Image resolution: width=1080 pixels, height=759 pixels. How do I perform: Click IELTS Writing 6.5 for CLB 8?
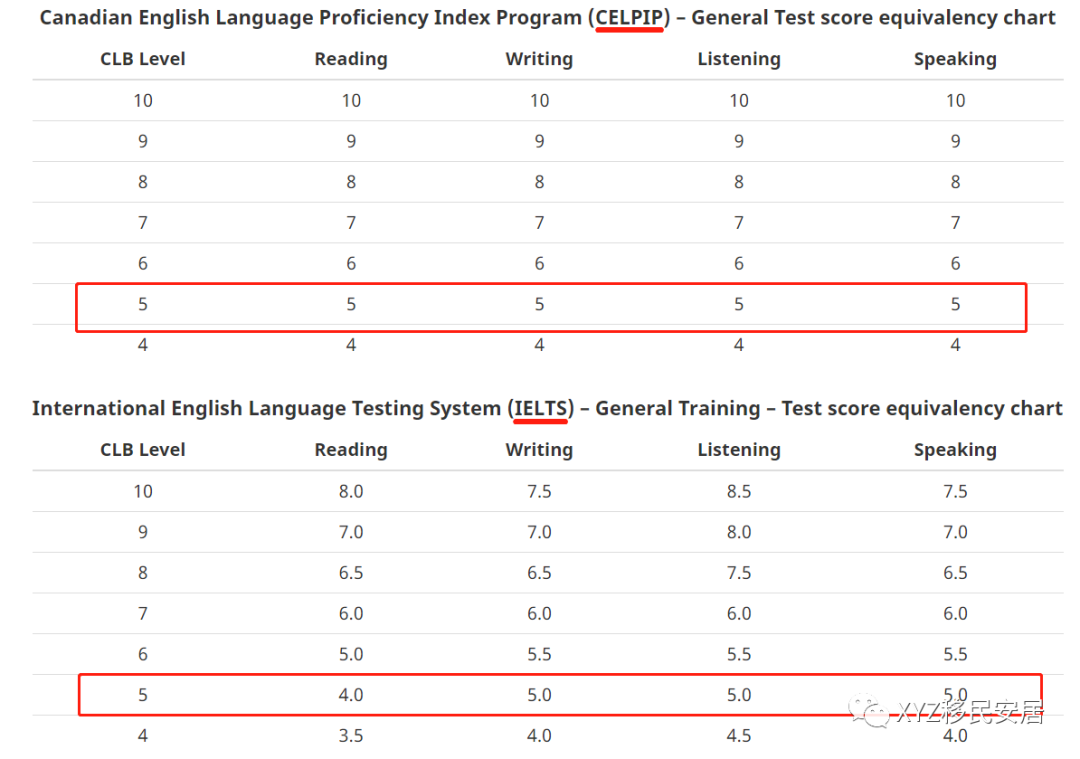(539, 572)
